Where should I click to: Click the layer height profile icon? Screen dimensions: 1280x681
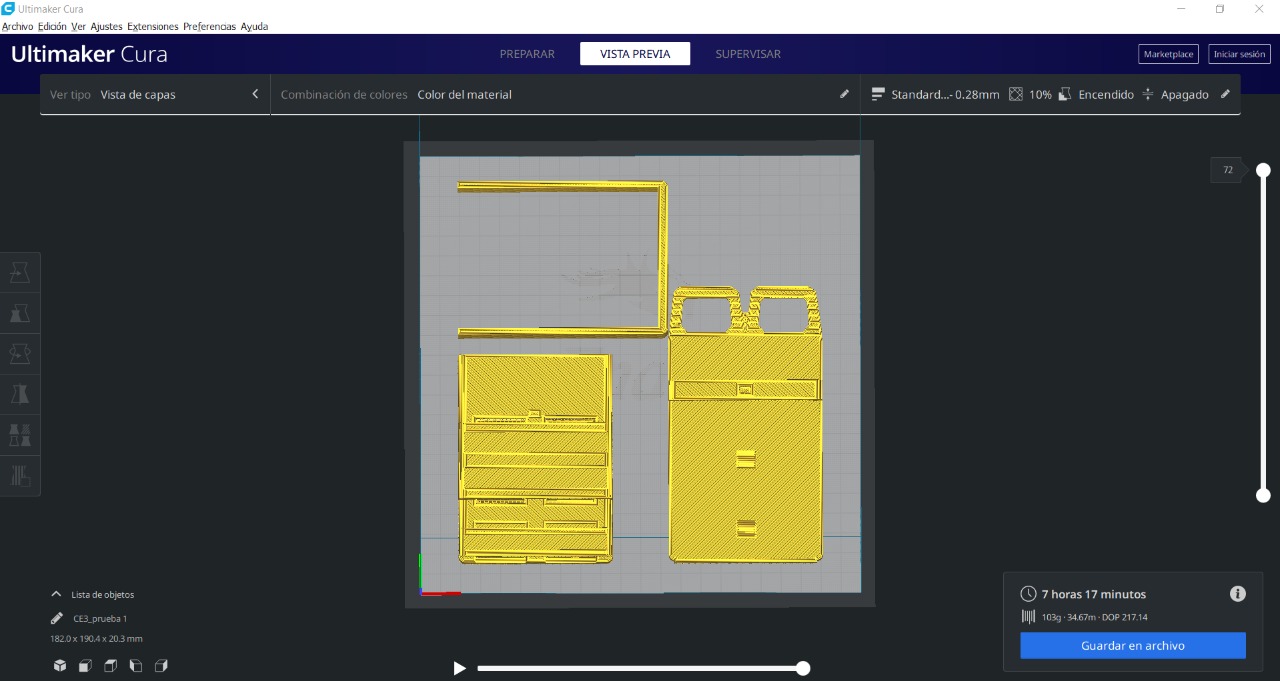coord(878,94)
